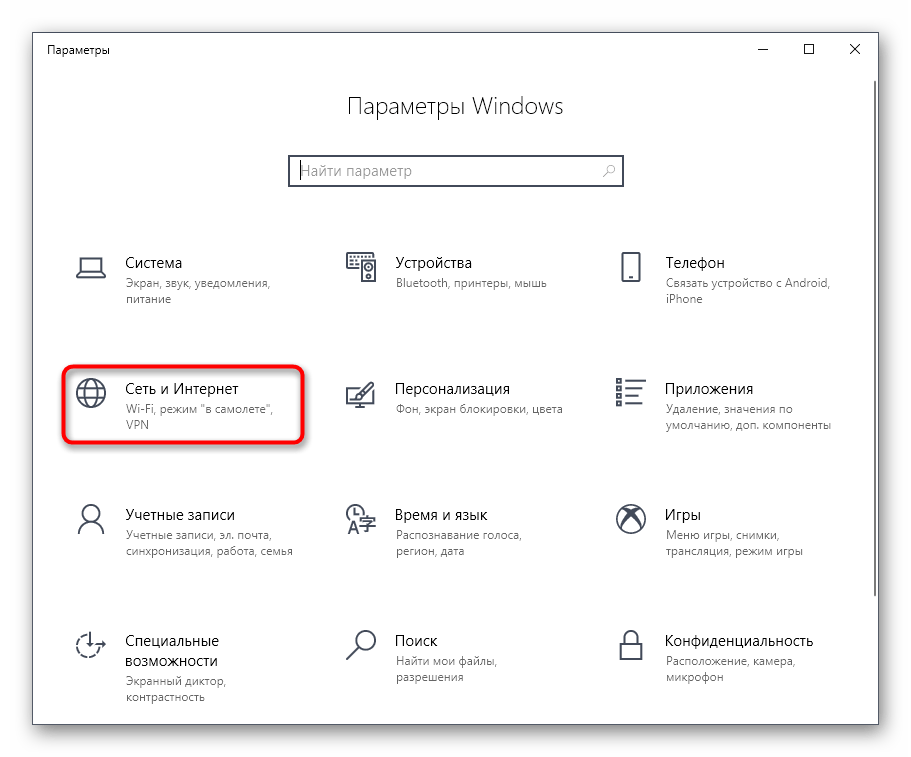Viewport: 911px width, 757px height.
Task: Open the Конфиденциальность padlock icon
Action: pos(630,645)
